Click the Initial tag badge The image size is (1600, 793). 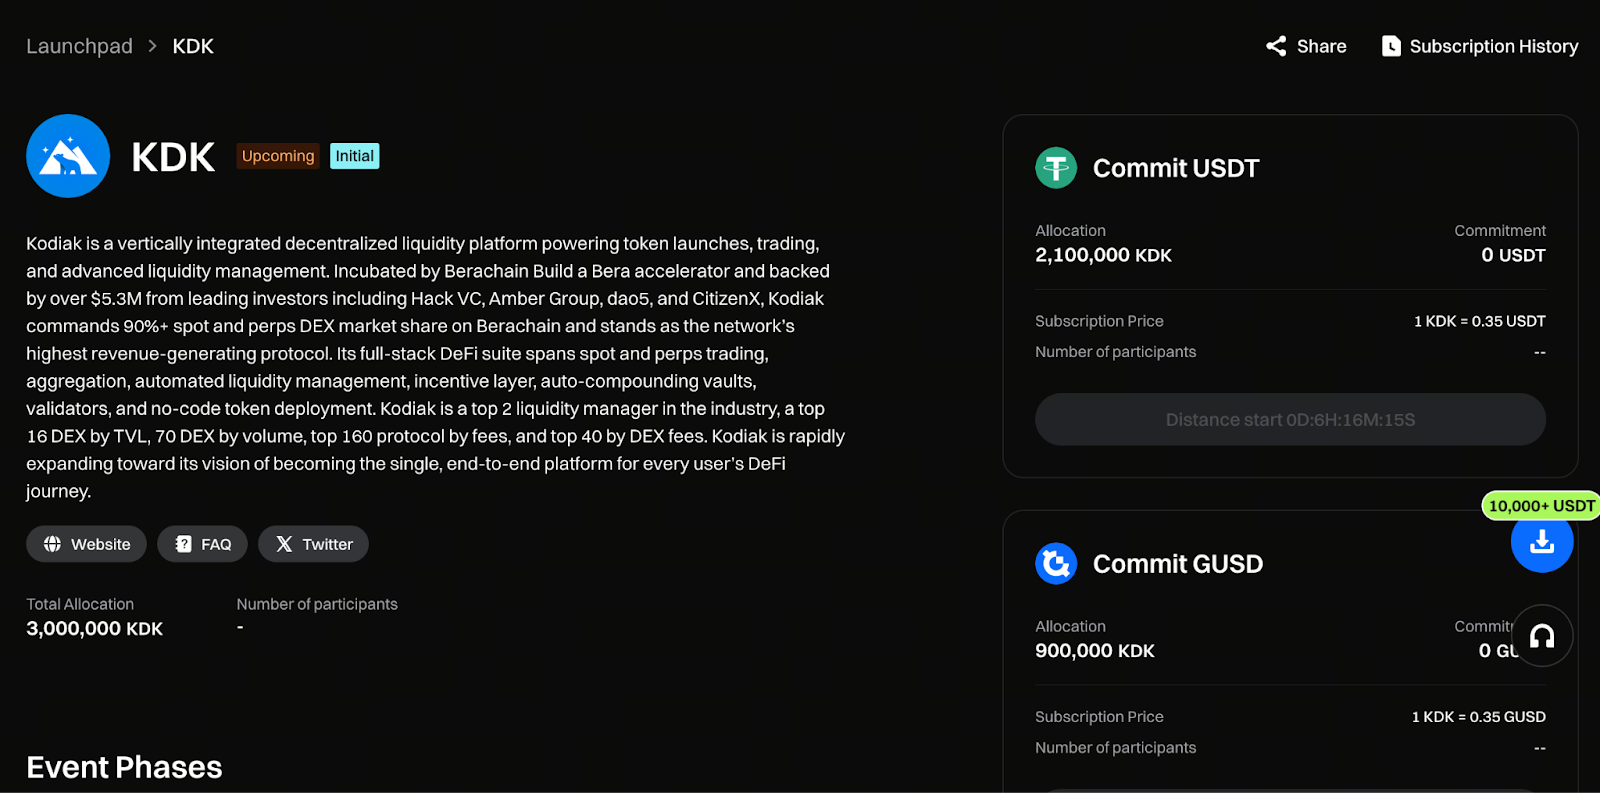pyautogui.click(x=354, y=156)
